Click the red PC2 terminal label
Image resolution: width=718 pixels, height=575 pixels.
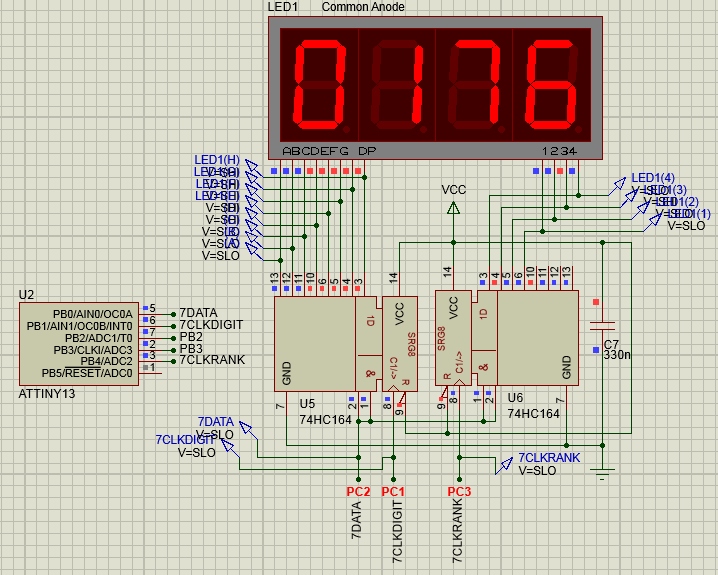(357, 492)
